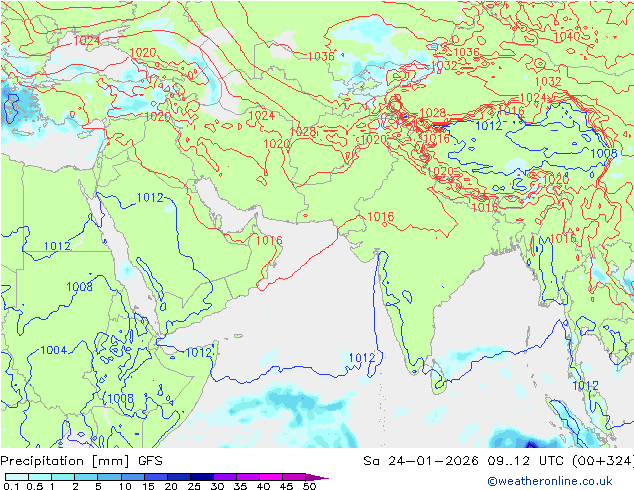Click the 25–30 mm dark blue legend box
Viewport: 634px width, 490px height.
coord(202,477)
